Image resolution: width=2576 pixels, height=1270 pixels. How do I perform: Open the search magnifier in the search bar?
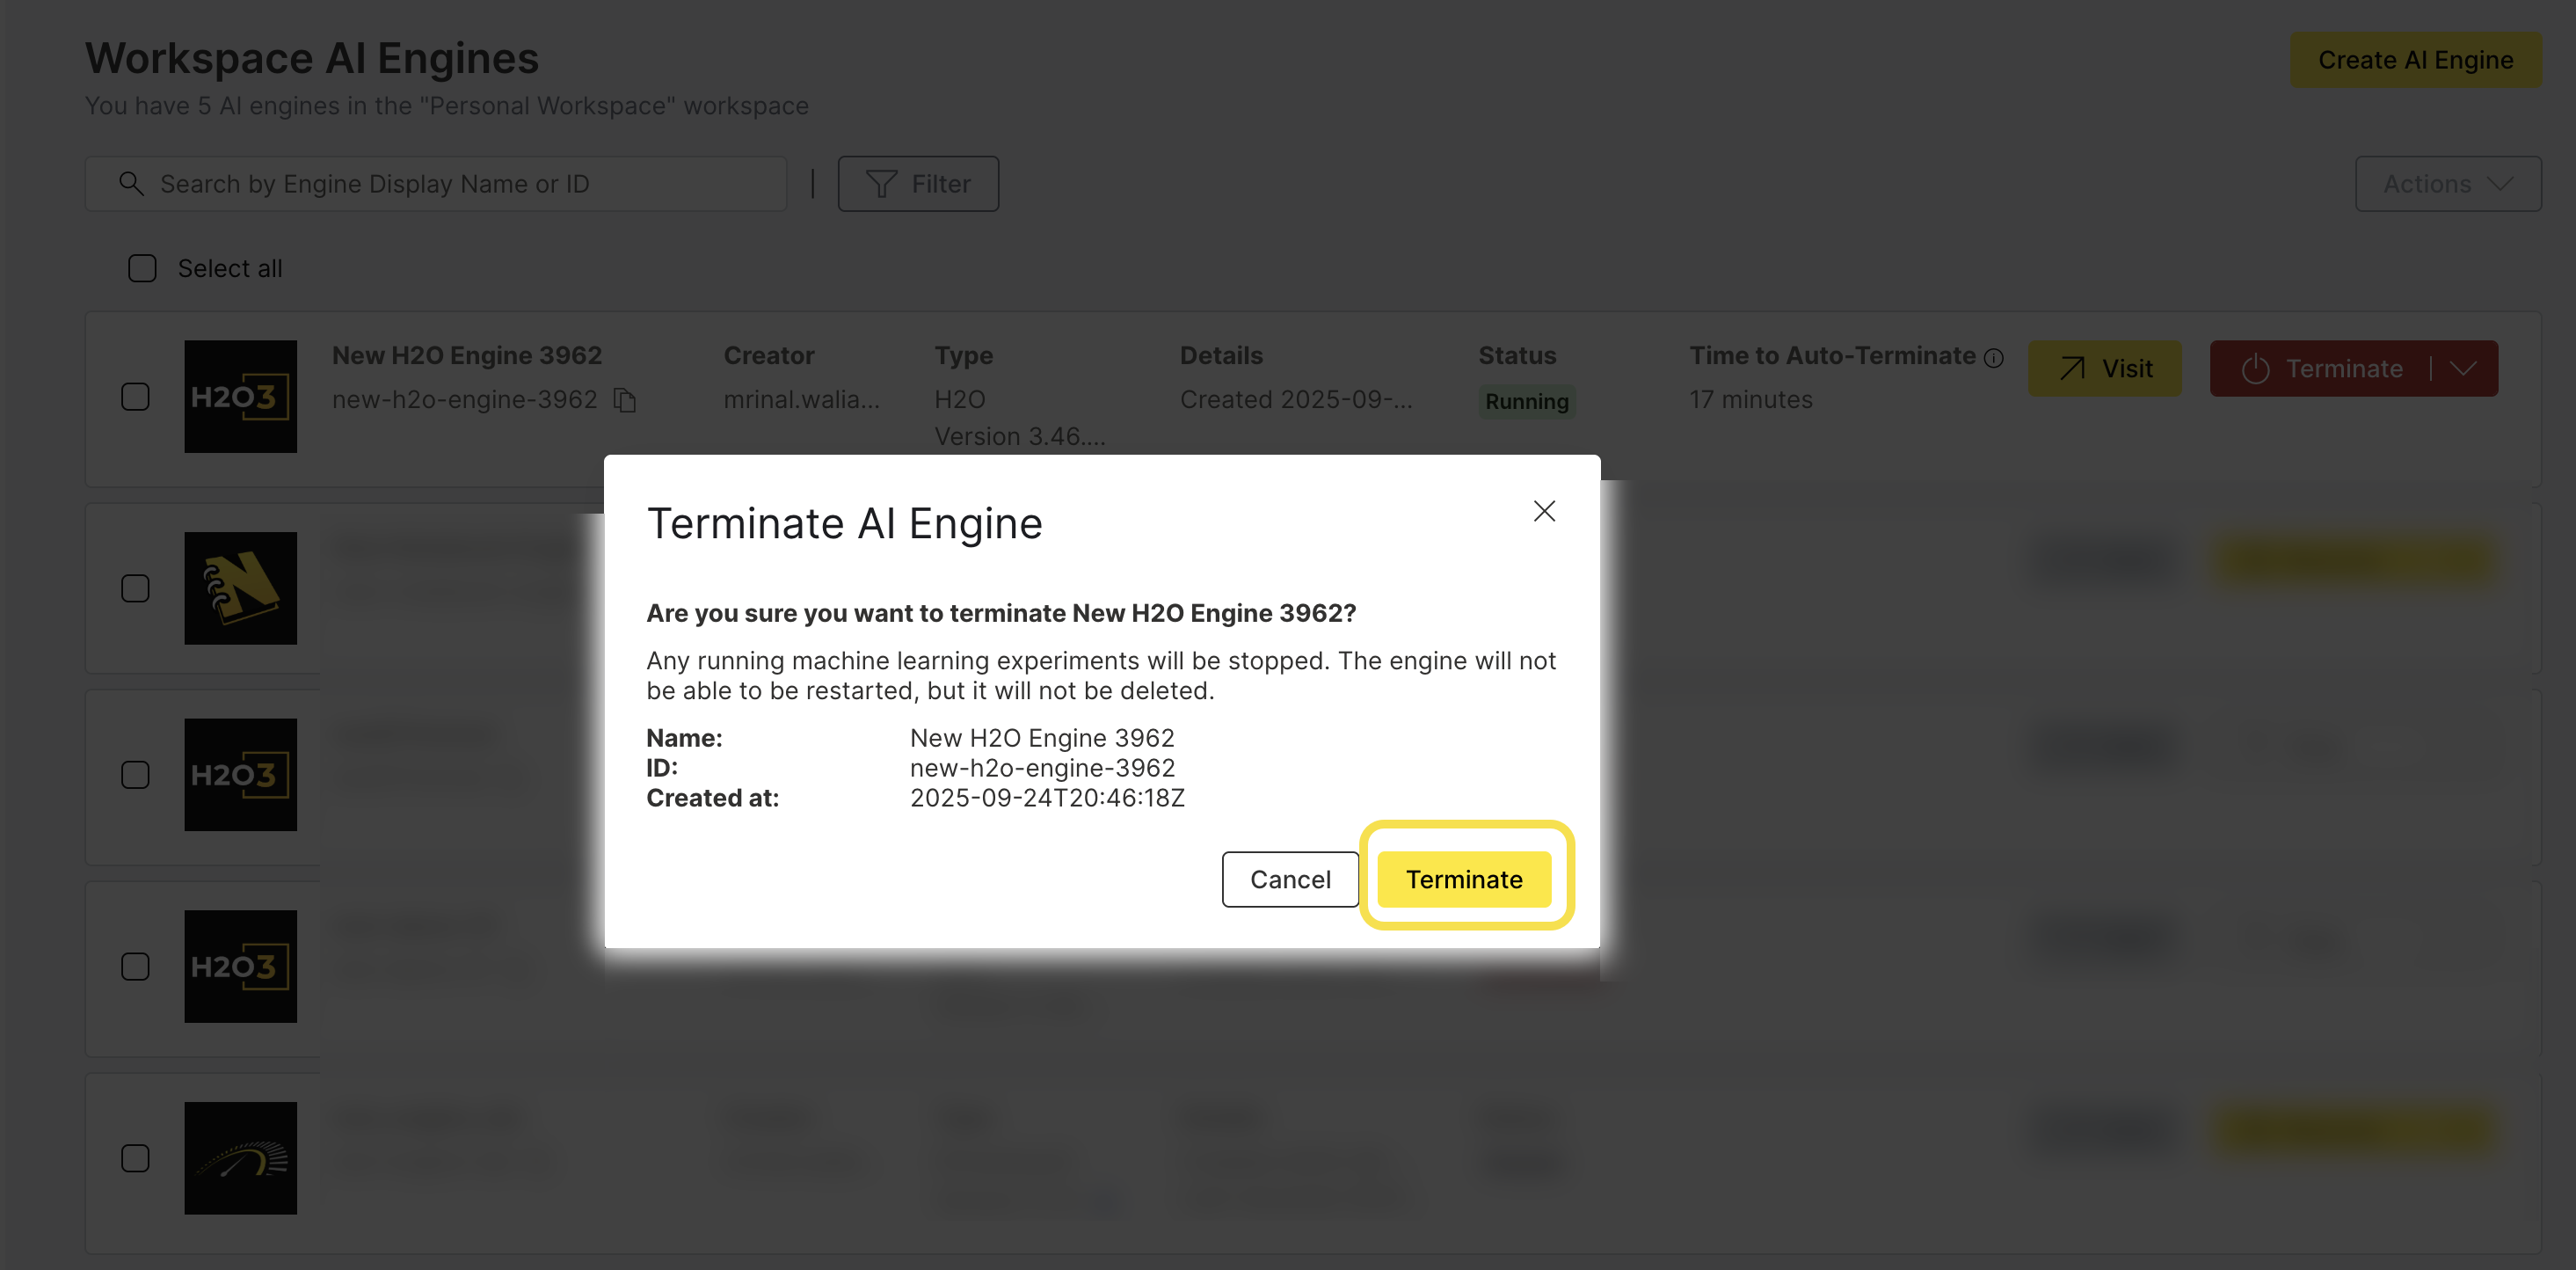(131, 183)
